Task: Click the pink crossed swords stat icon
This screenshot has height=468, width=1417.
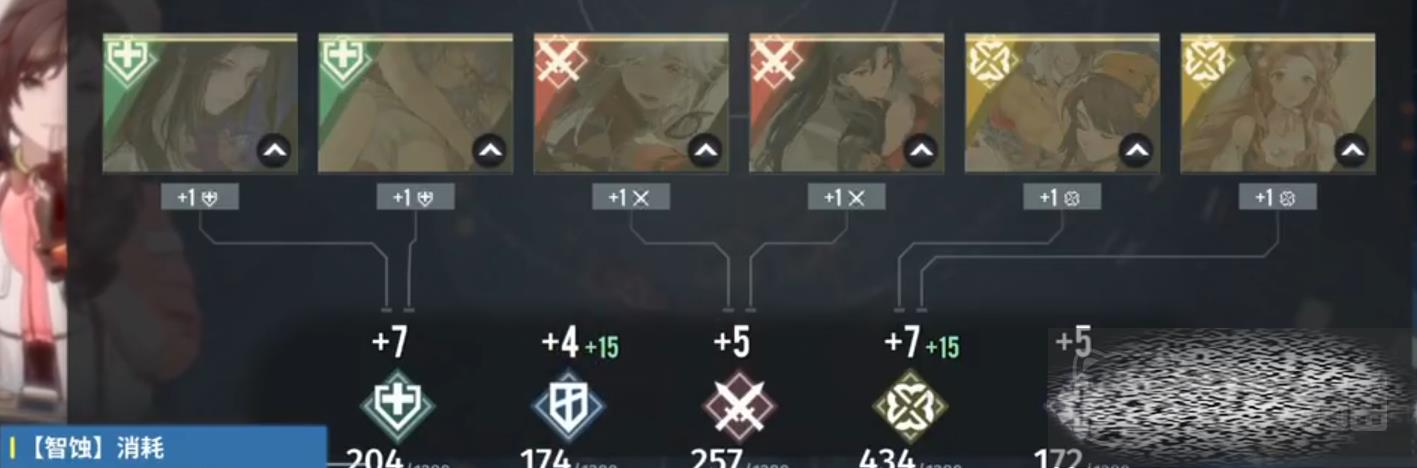Action: click(739, 406)
